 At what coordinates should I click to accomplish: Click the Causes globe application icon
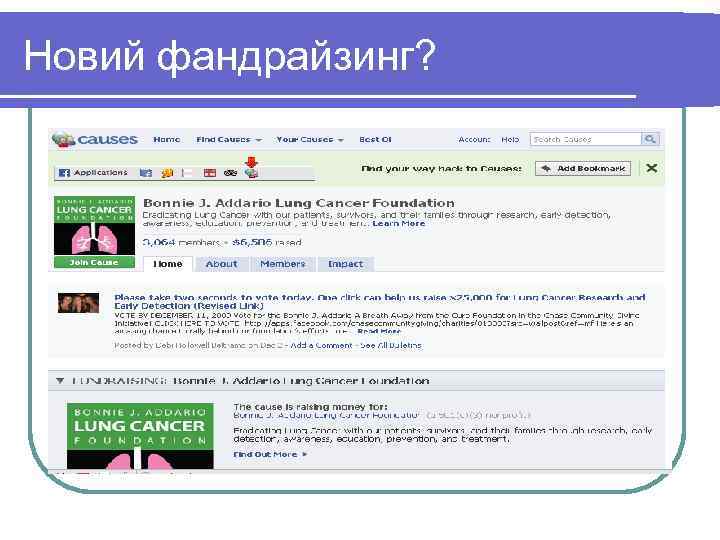coord(251,173)
